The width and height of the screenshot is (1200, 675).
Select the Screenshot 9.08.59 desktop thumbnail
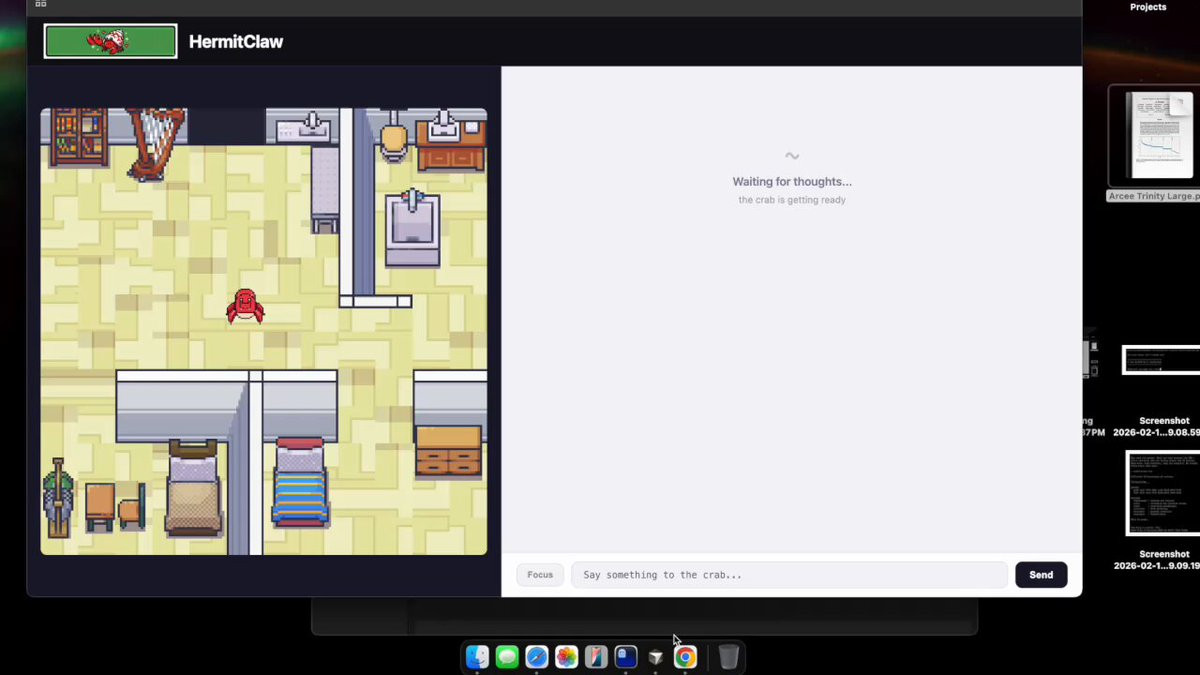pyautogui.click(x=1162, y=360)
